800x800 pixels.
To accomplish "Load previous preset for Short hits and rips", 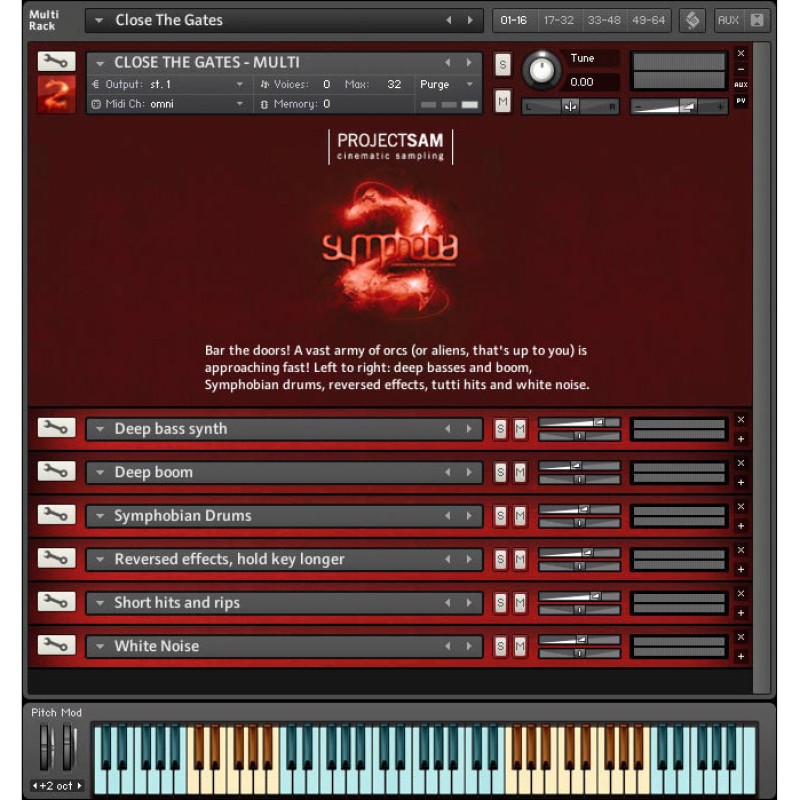I will (x=449, y=602).
